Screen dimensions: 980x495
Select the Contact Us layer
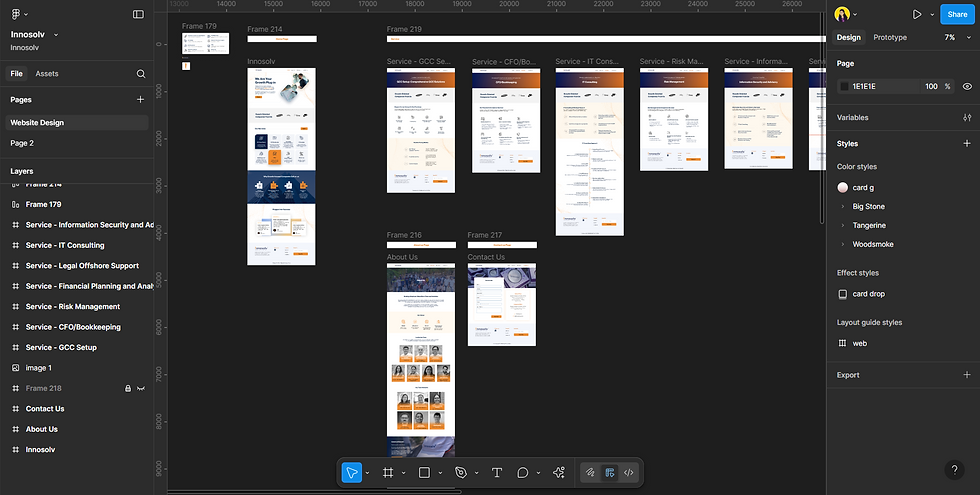click(x=45, y=409)
